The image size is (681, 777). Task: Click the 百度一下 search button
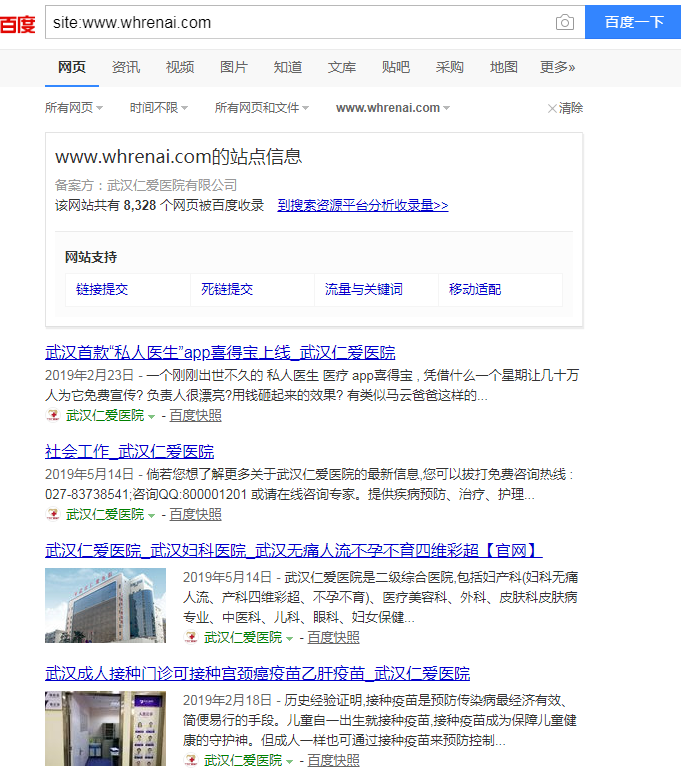[633, 22]
